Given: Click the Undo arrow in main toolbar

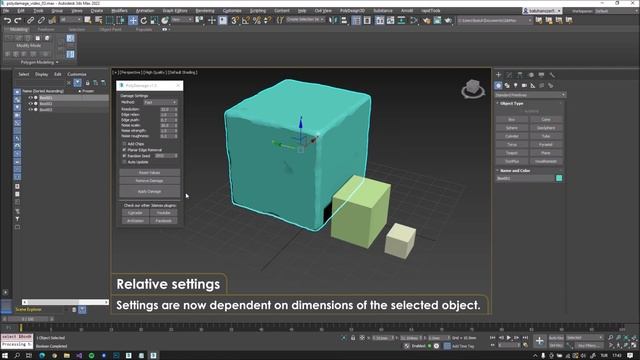Looking at the screenshot, I should tap(7, 20).
